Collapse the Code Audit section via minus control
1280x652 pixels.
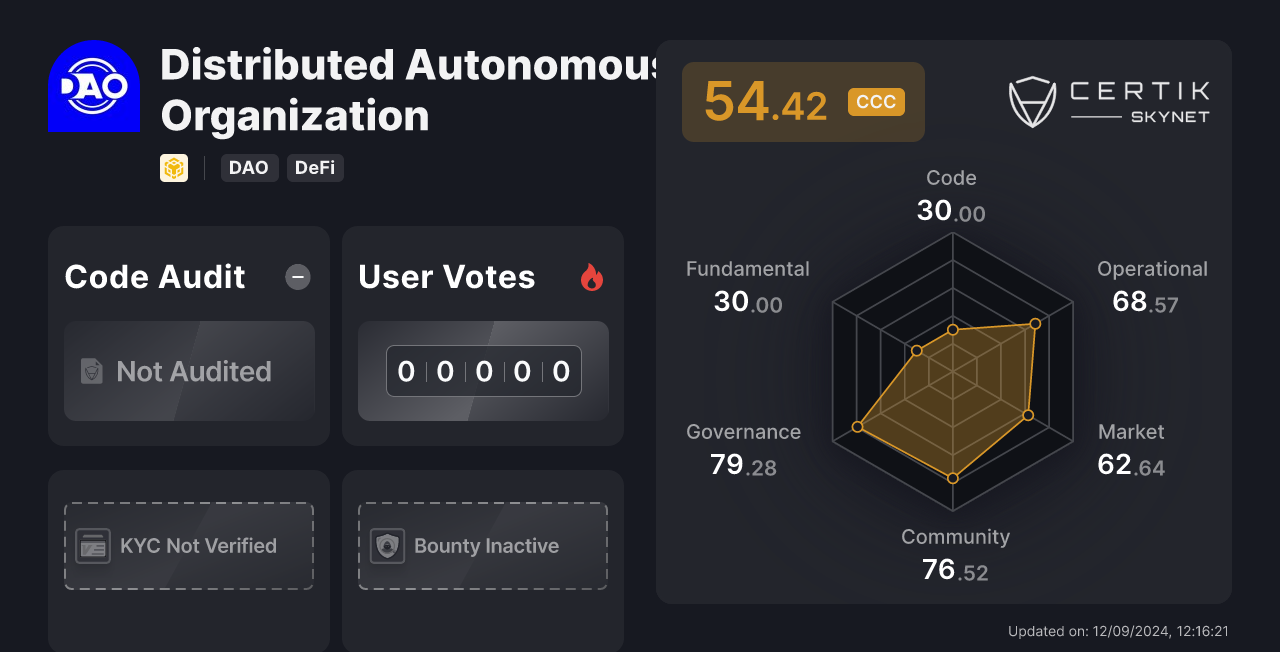tap(297, 277)
